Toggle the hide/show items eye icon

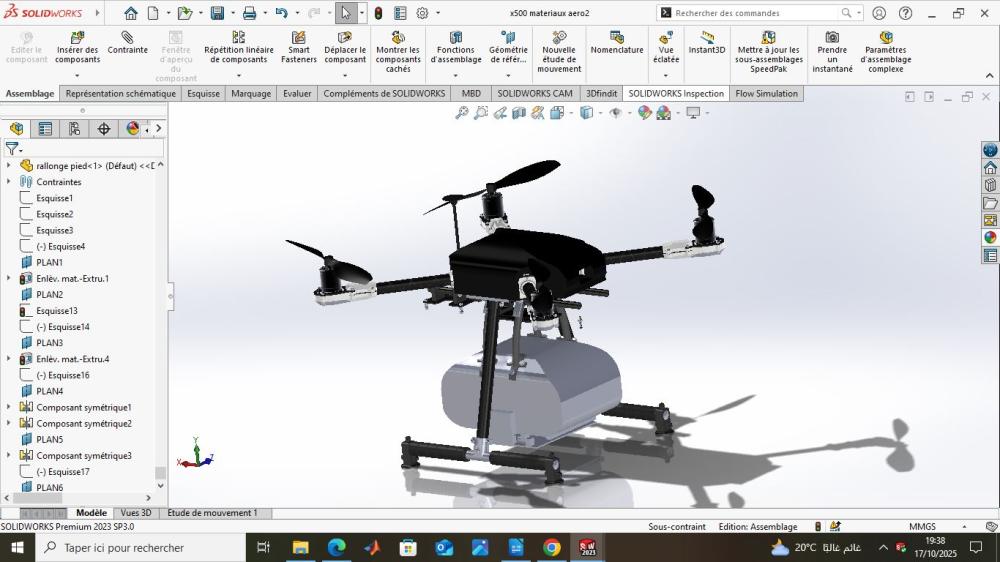615,113
